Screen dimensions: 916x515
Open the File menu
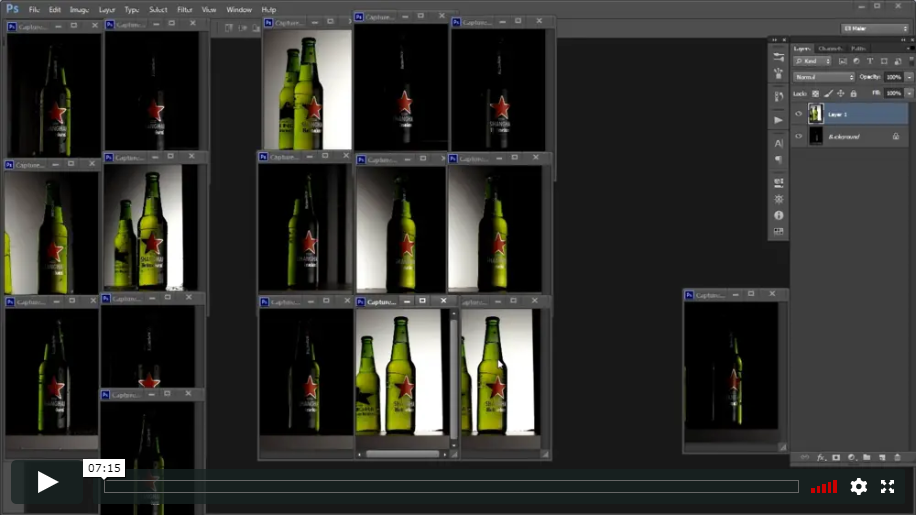coord(34,9)
